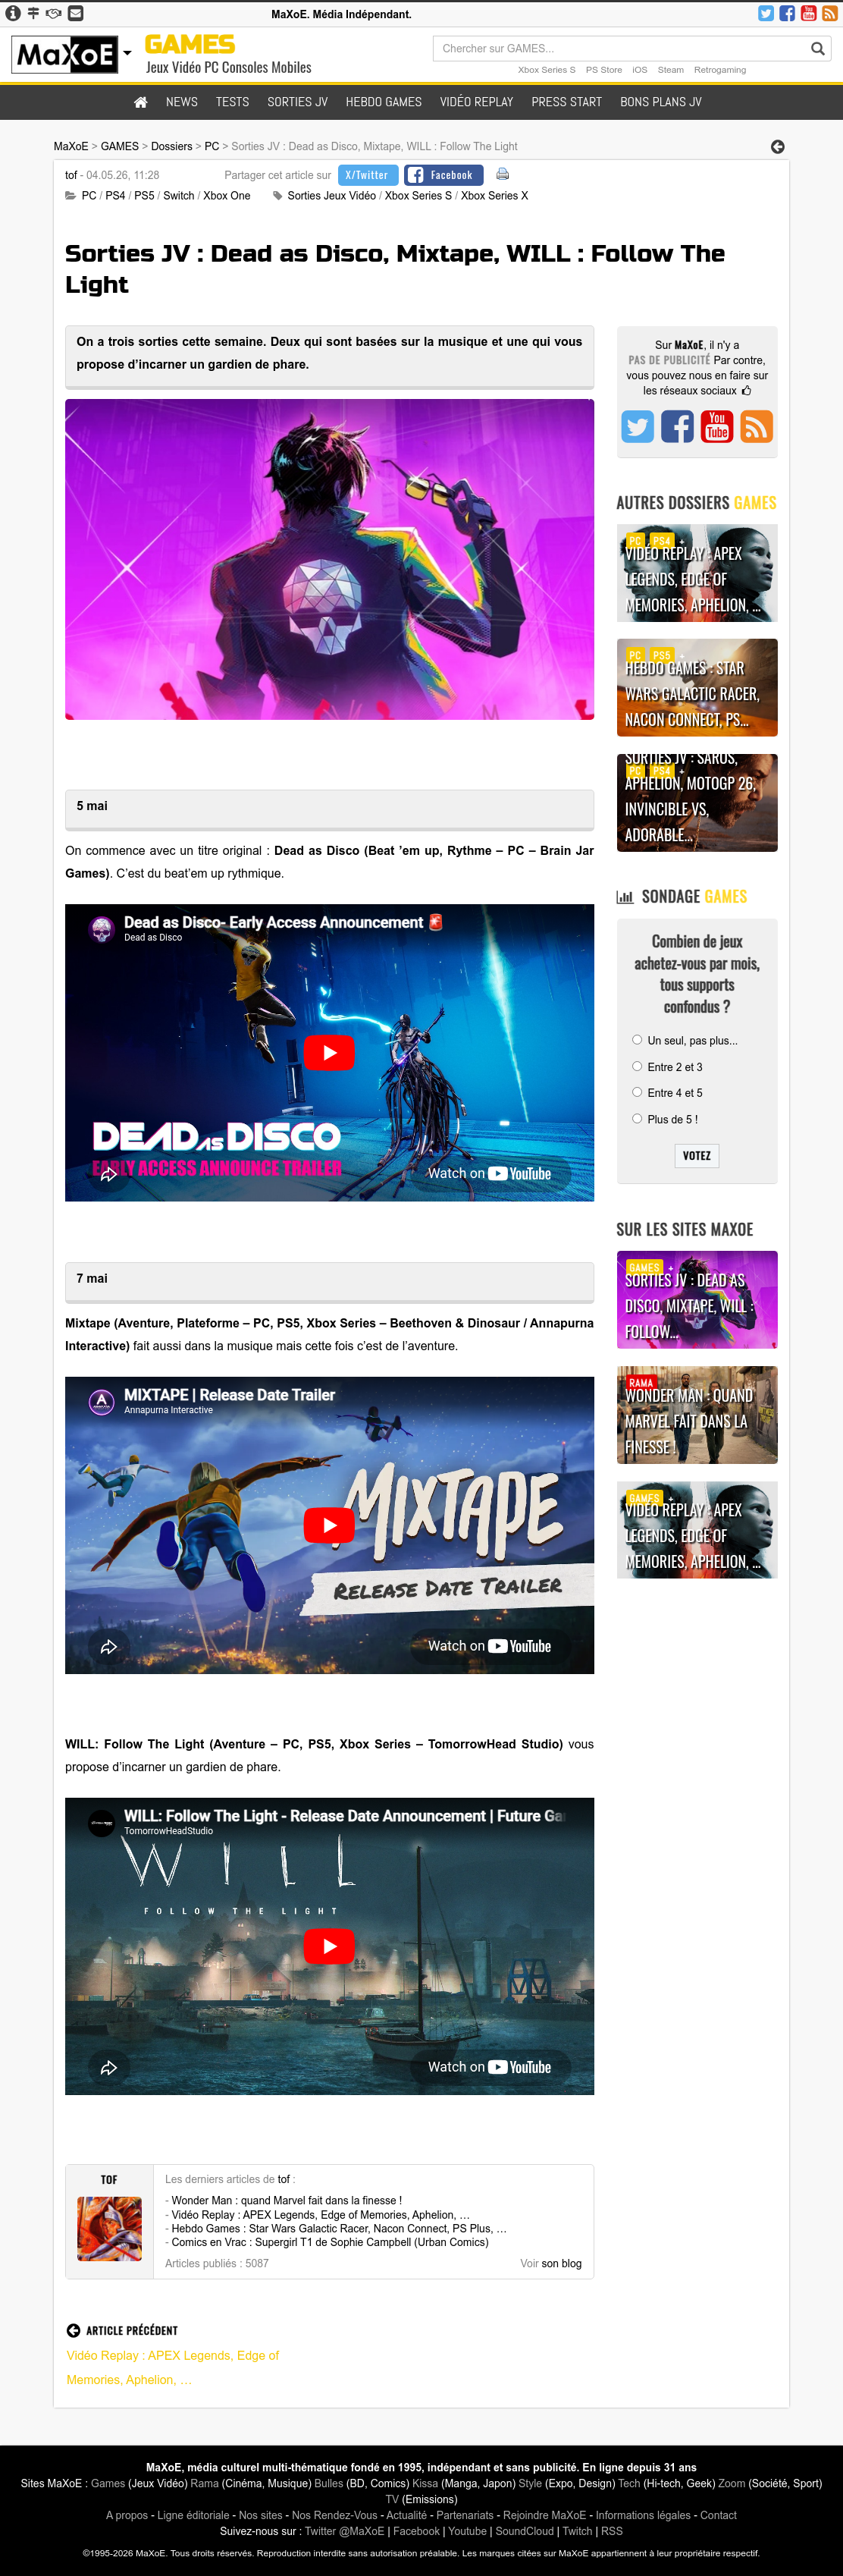Open Hebdo Games Star Wars Galactic Racer card
843x2576 pixels.
click(697, 688)
